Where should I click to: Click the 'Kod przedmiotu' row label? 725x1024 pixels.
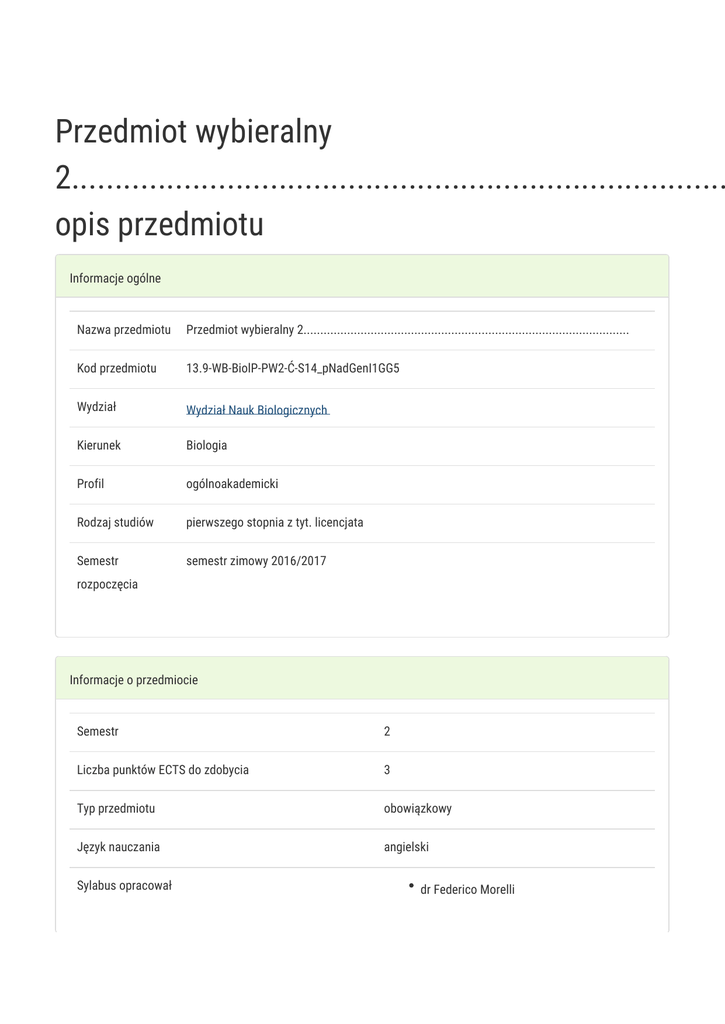116,368
